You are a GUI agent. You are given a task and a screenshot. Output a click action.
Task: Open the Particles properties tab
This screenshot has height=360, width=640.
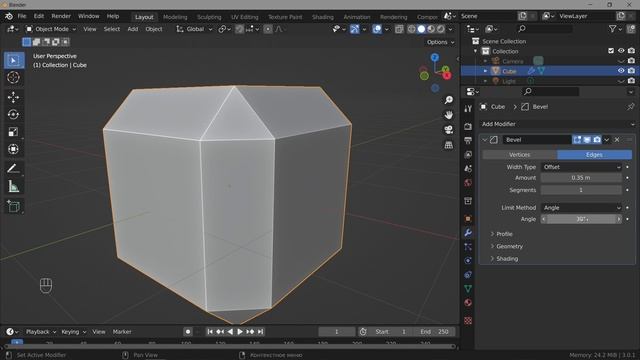(x=468, y=247)
